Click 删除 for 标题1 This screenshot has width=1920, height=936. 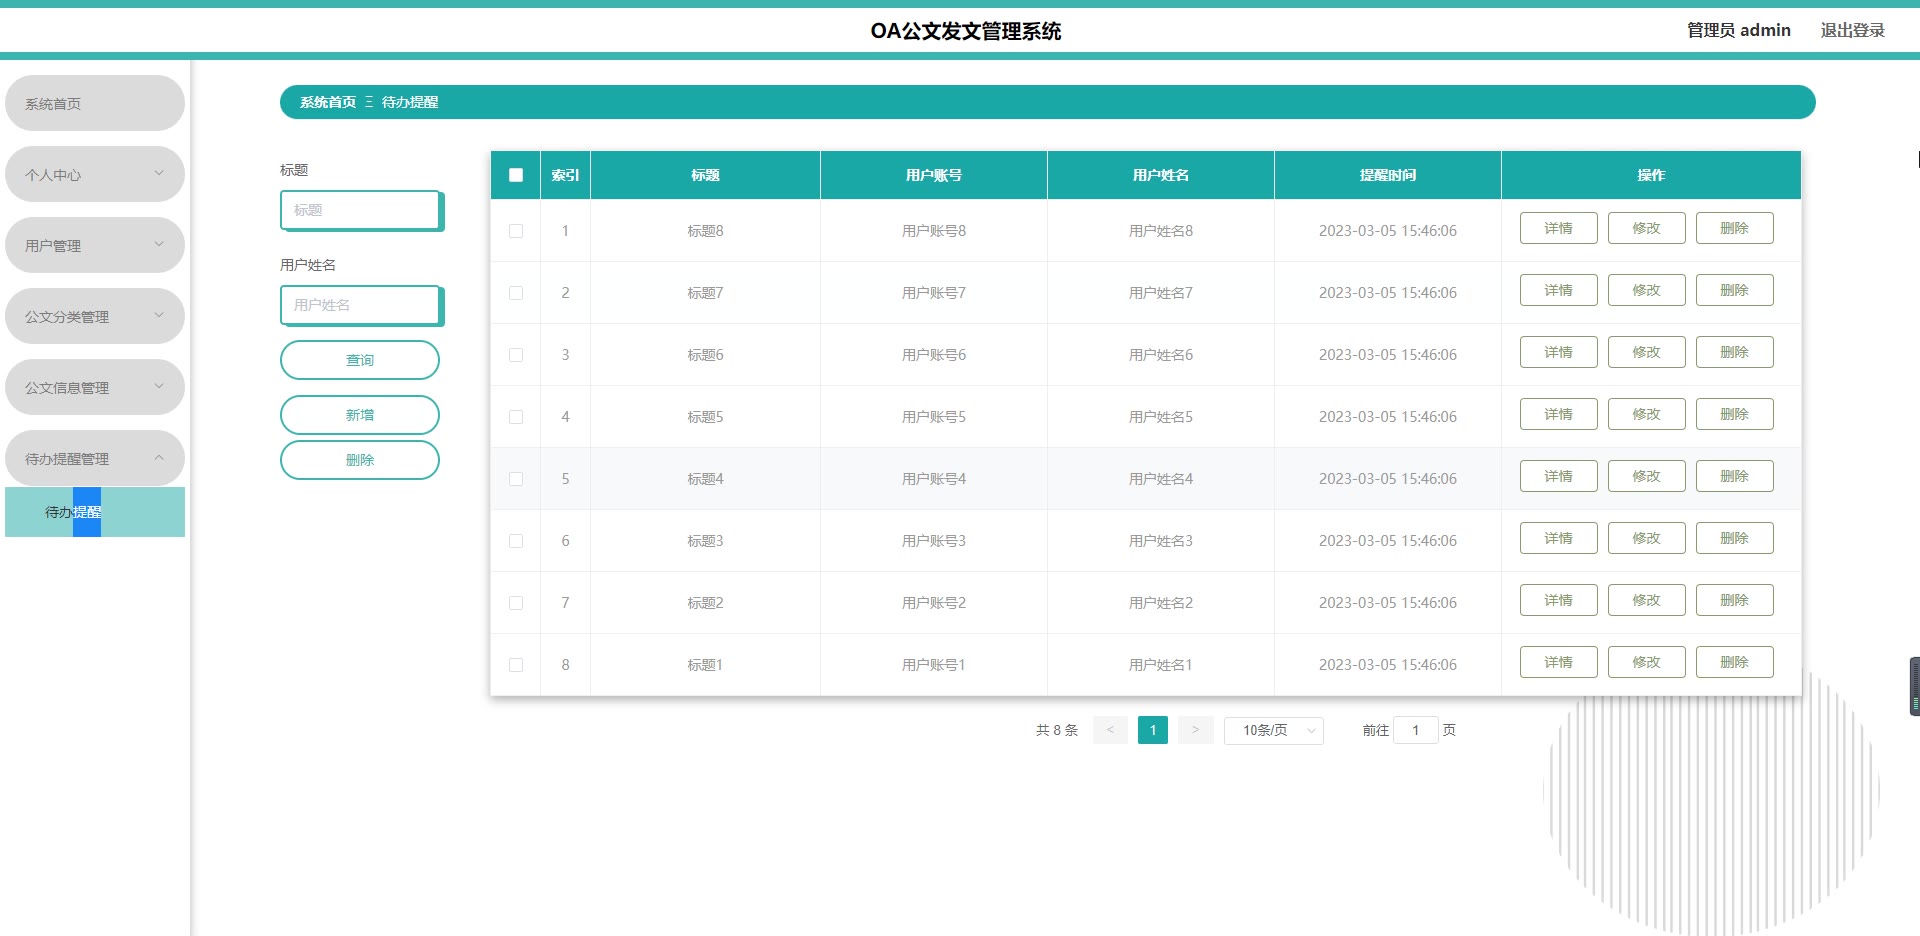point(1734,662)
